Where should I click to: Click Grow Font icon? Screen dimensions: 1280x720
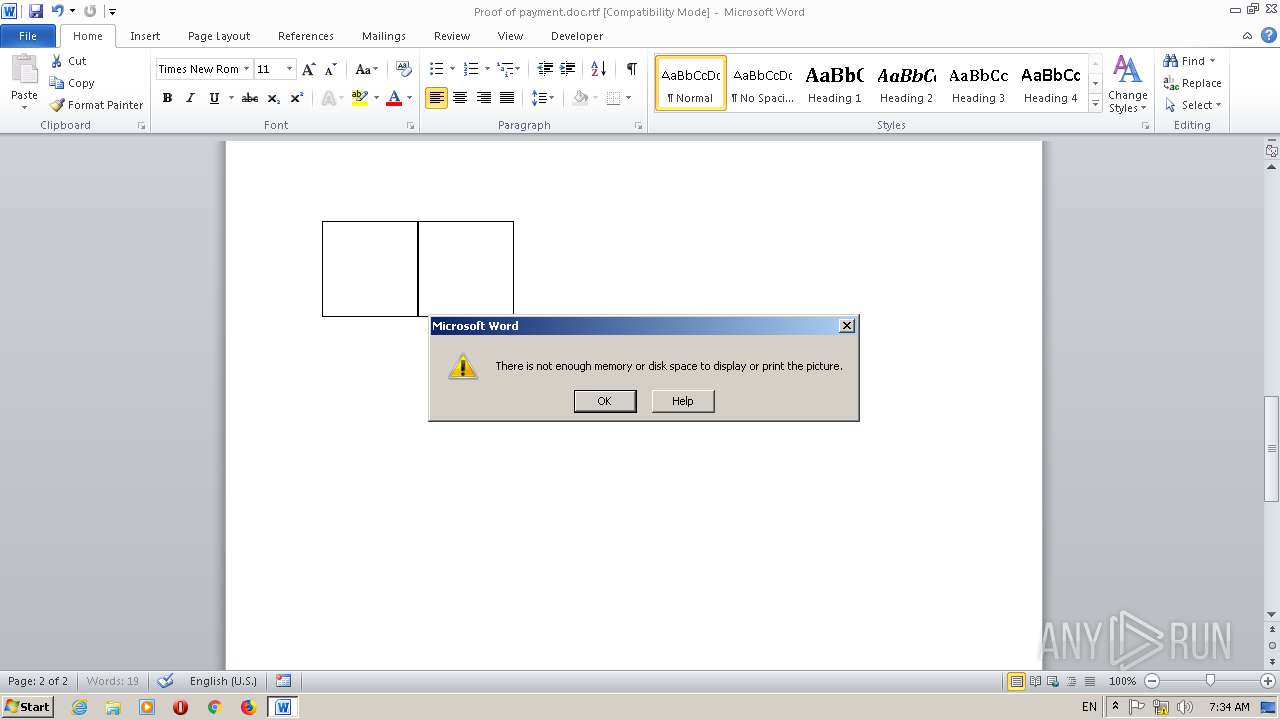(x=309, y=69)
